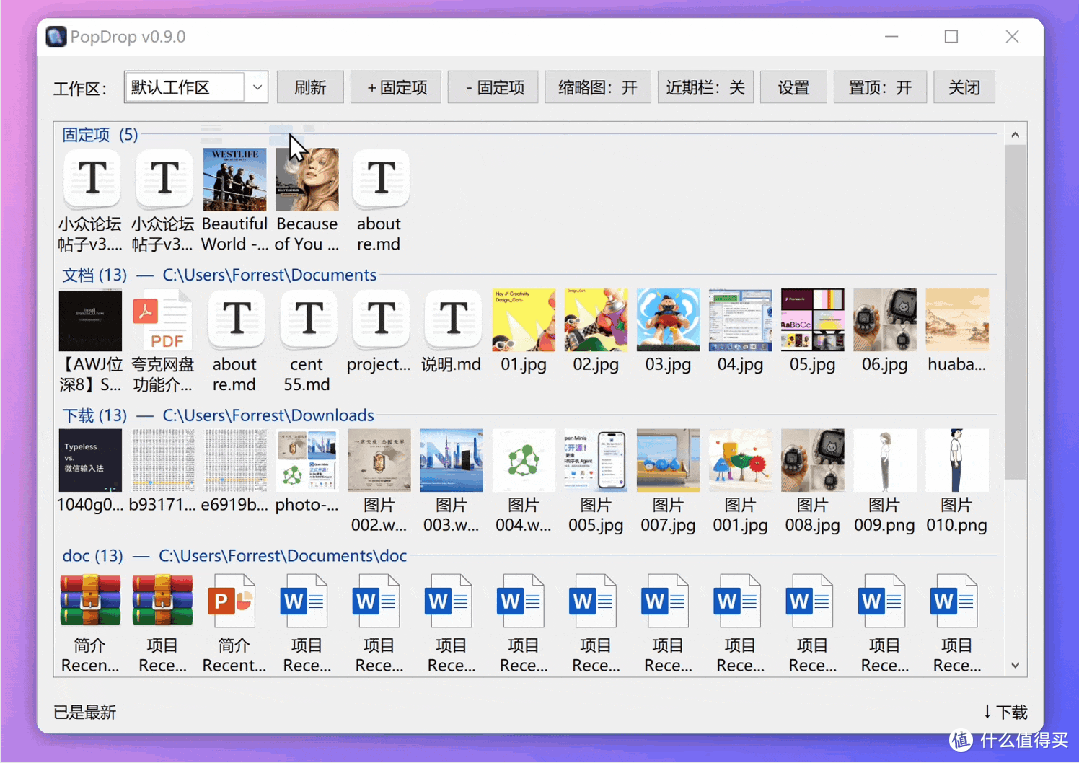Viewport: 1079px width, 763px height.
Task: Select the 06.jpg thumbnail
Action: (885, 320)
